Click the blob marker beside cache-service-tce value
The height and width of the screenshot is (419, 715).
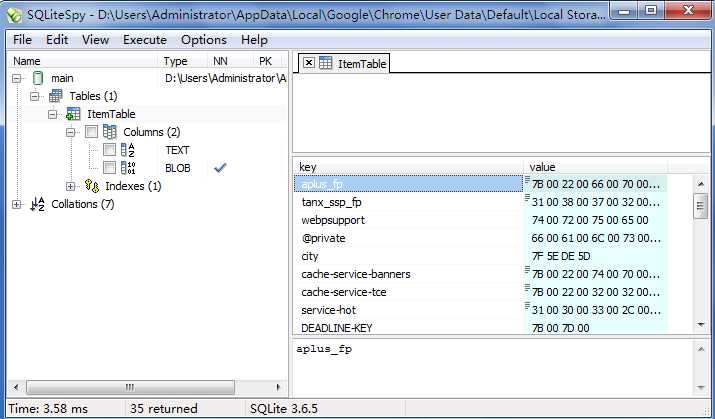(x=527, y=288)
